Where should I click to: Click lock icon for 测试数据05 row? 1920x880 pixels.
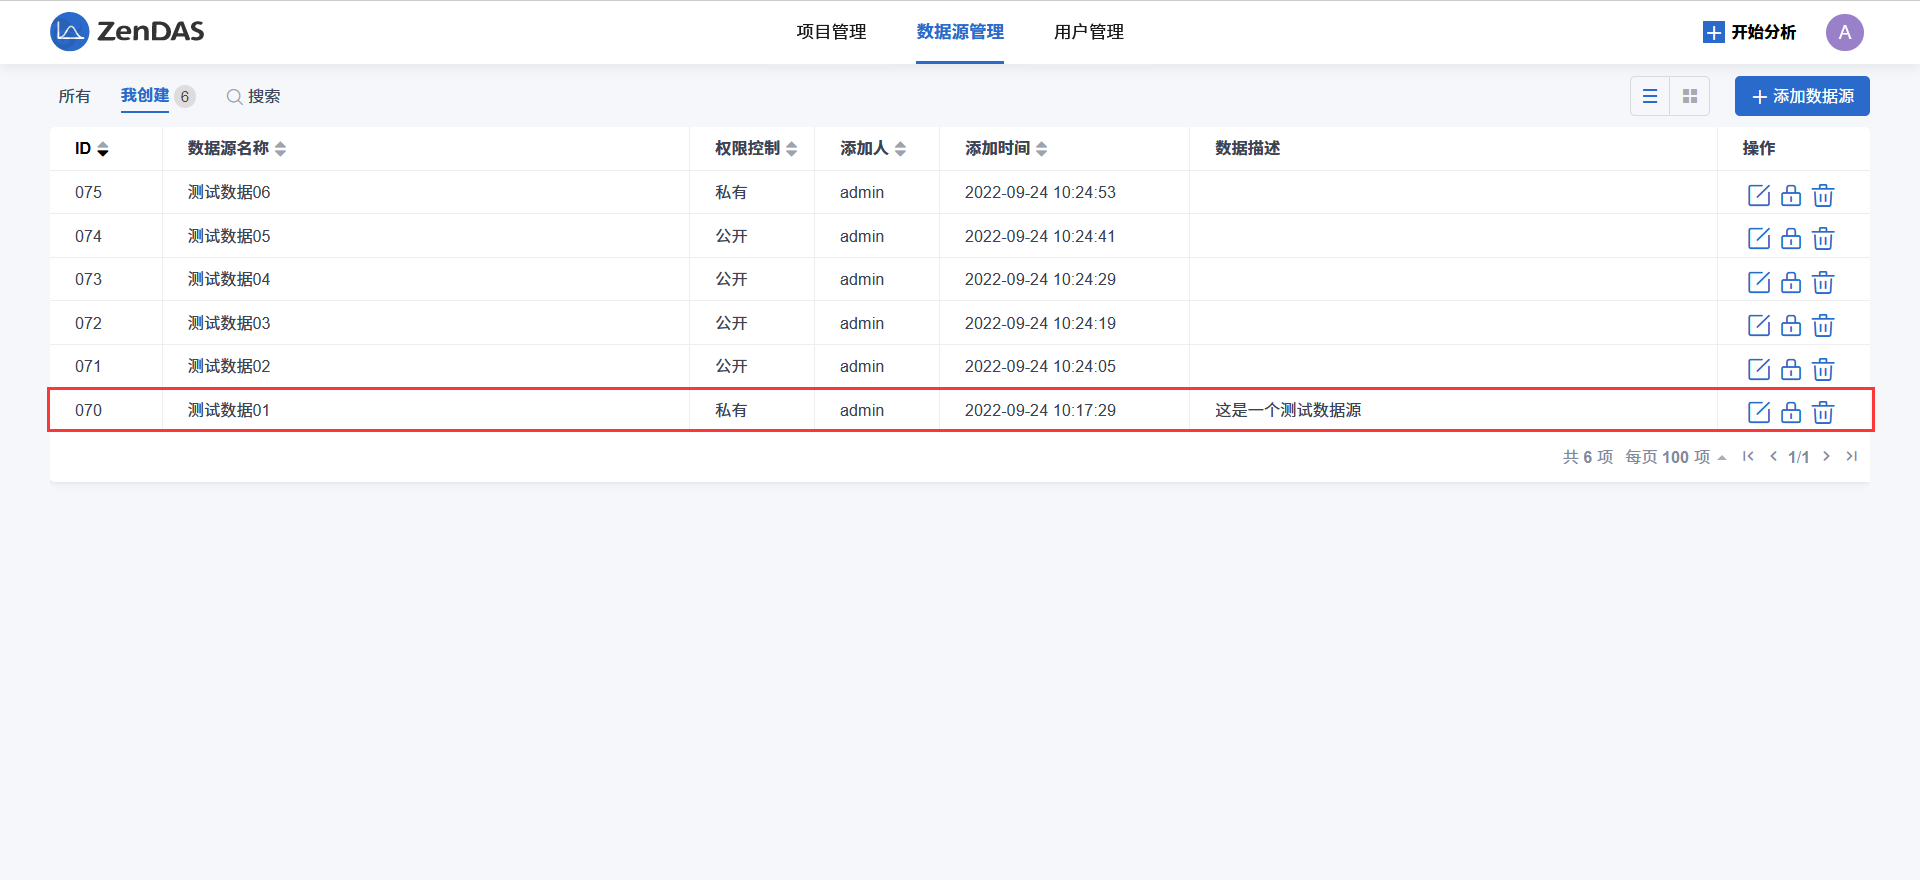(1790, 238)
